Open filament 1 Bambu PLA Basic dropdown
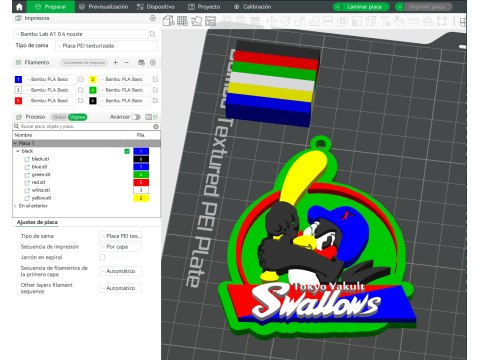The width and height of the screenshot is (480, 360). [50, 79]
